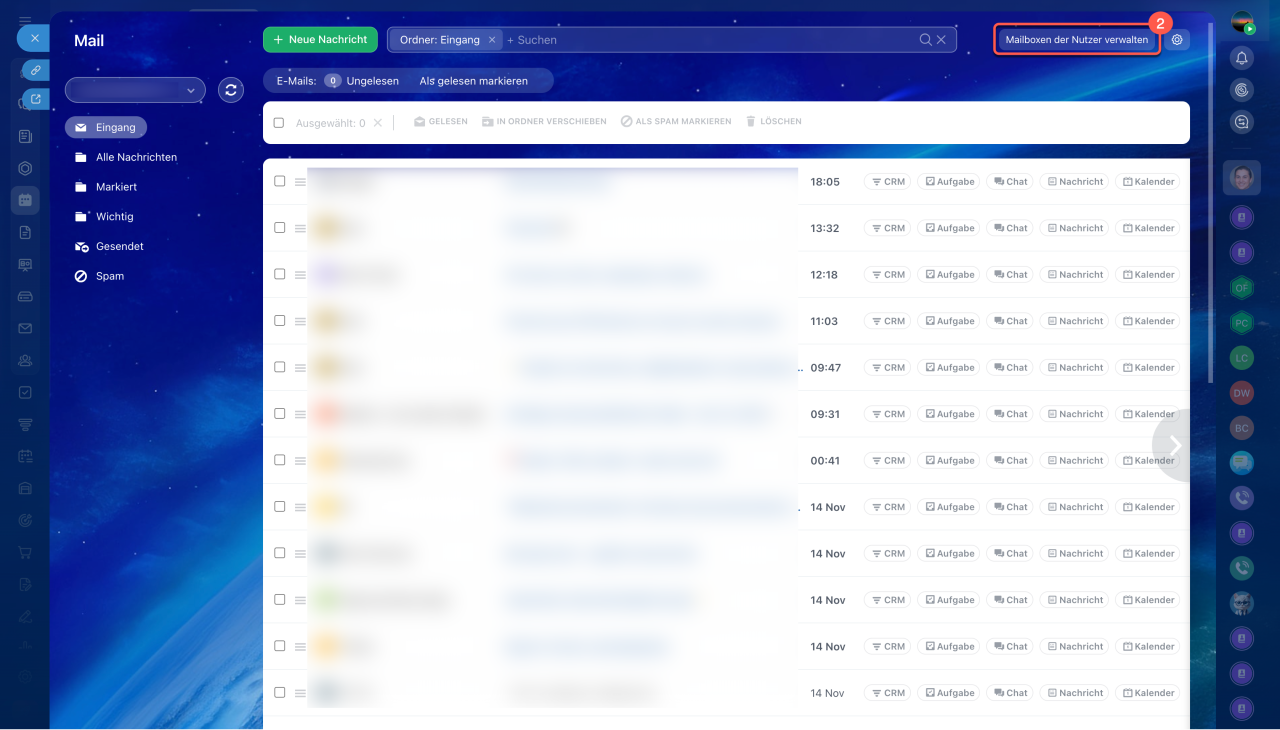Screen dimensions: 1280x730
Task: Reset the 'Ausgewählt: 0' selection
Action: click(377, 123)
